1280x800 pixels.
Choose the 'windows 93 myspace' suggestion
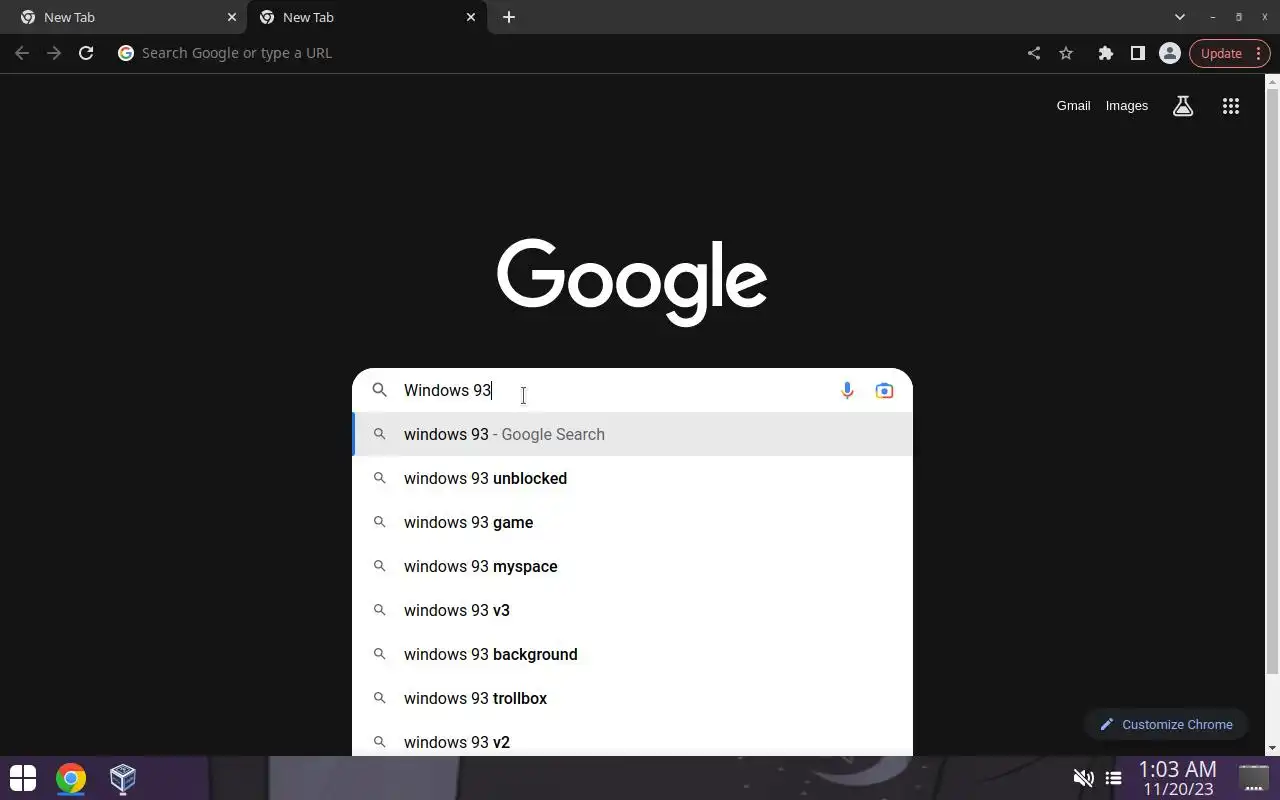[x=632, y=566]
